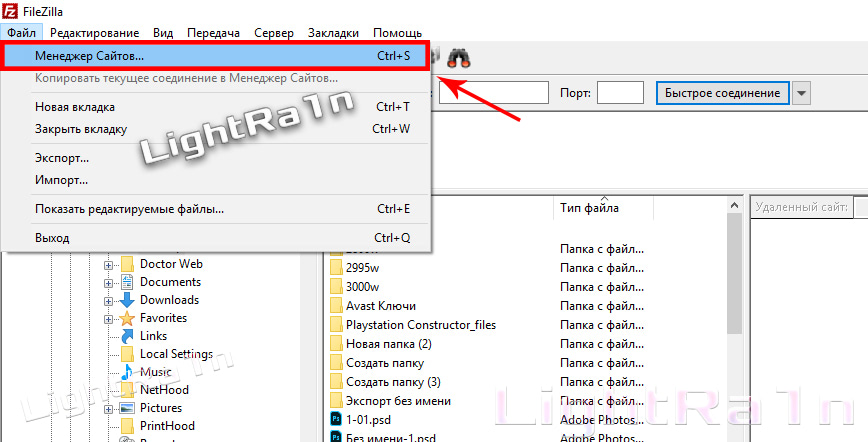Choose Показать редактируемые файлы menu entry

pyautogui.click(x=216, y=209)
